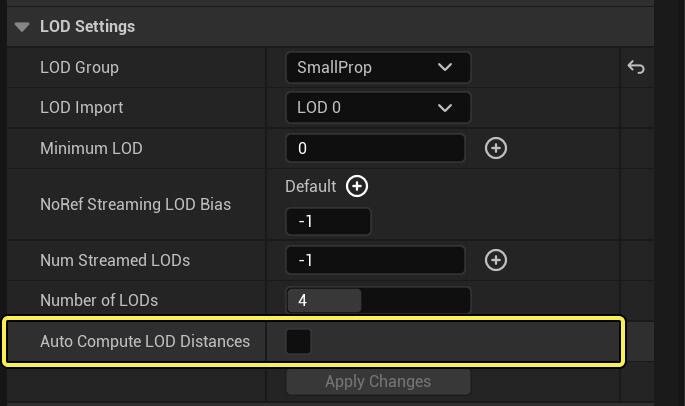The height and width of the screenshot is (406, 685).
Task: Select the Minimum LOD property label
Action: pyautogui.click(x=91, y=148)
